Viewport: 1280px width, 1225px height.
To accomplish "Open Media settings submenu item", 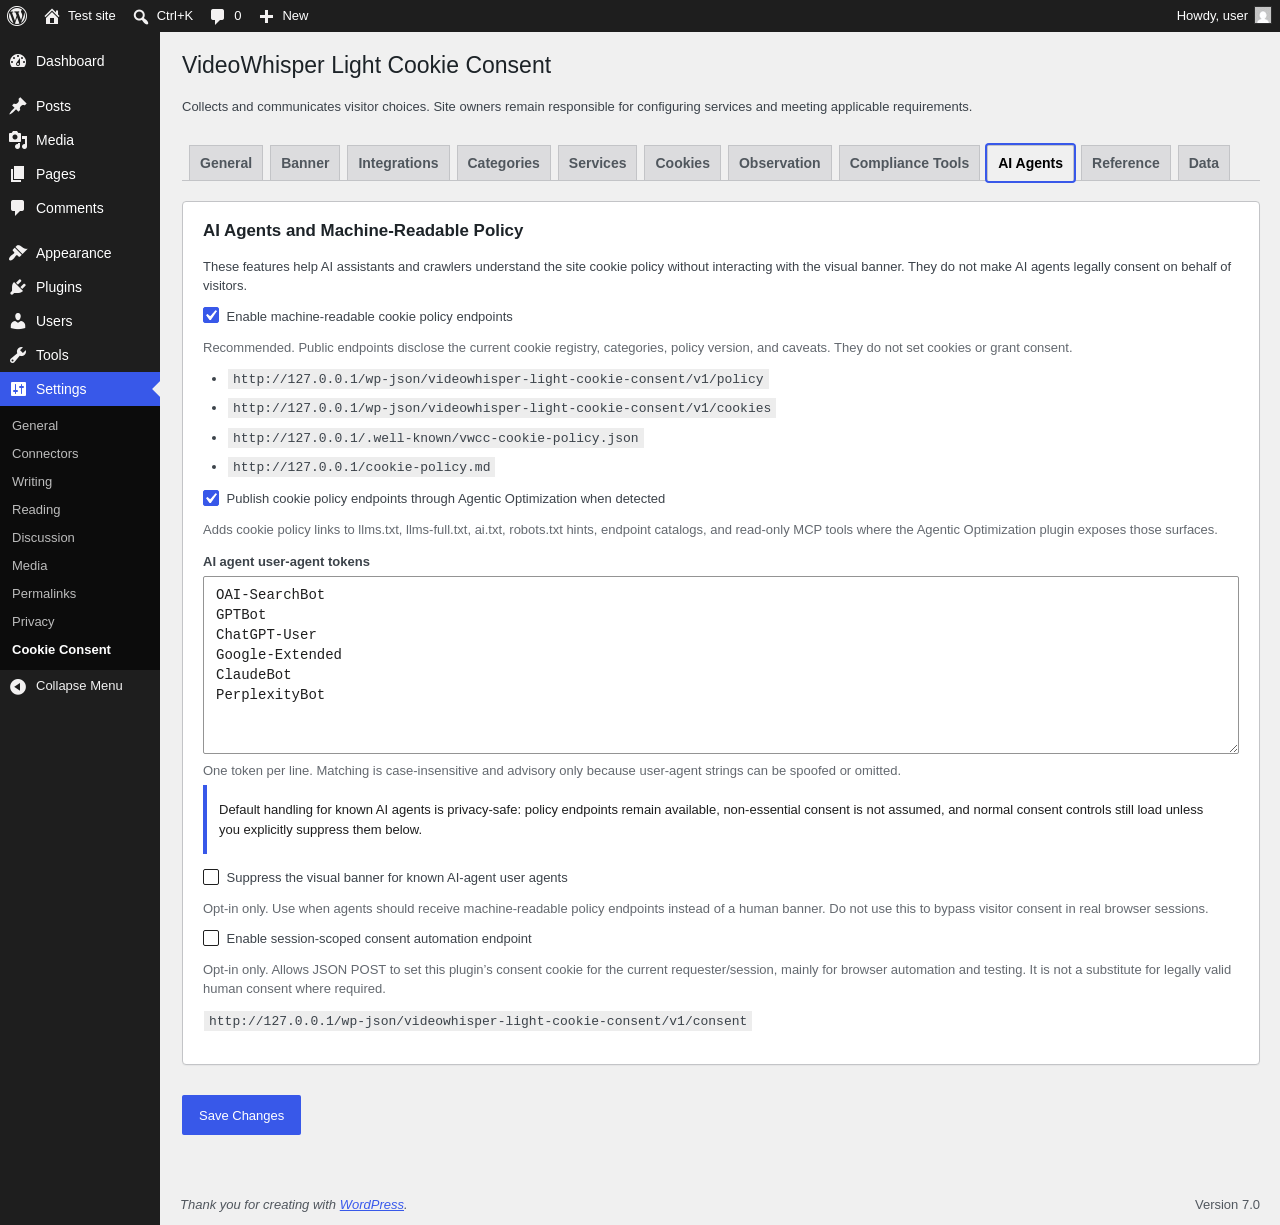I will (x=30, y=566).
